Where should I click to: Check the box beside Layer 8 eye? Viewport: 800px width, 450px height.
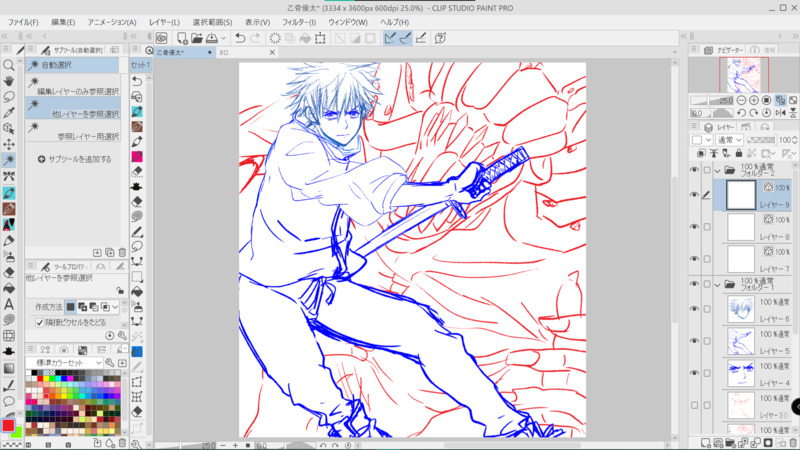tap(707, 227)
